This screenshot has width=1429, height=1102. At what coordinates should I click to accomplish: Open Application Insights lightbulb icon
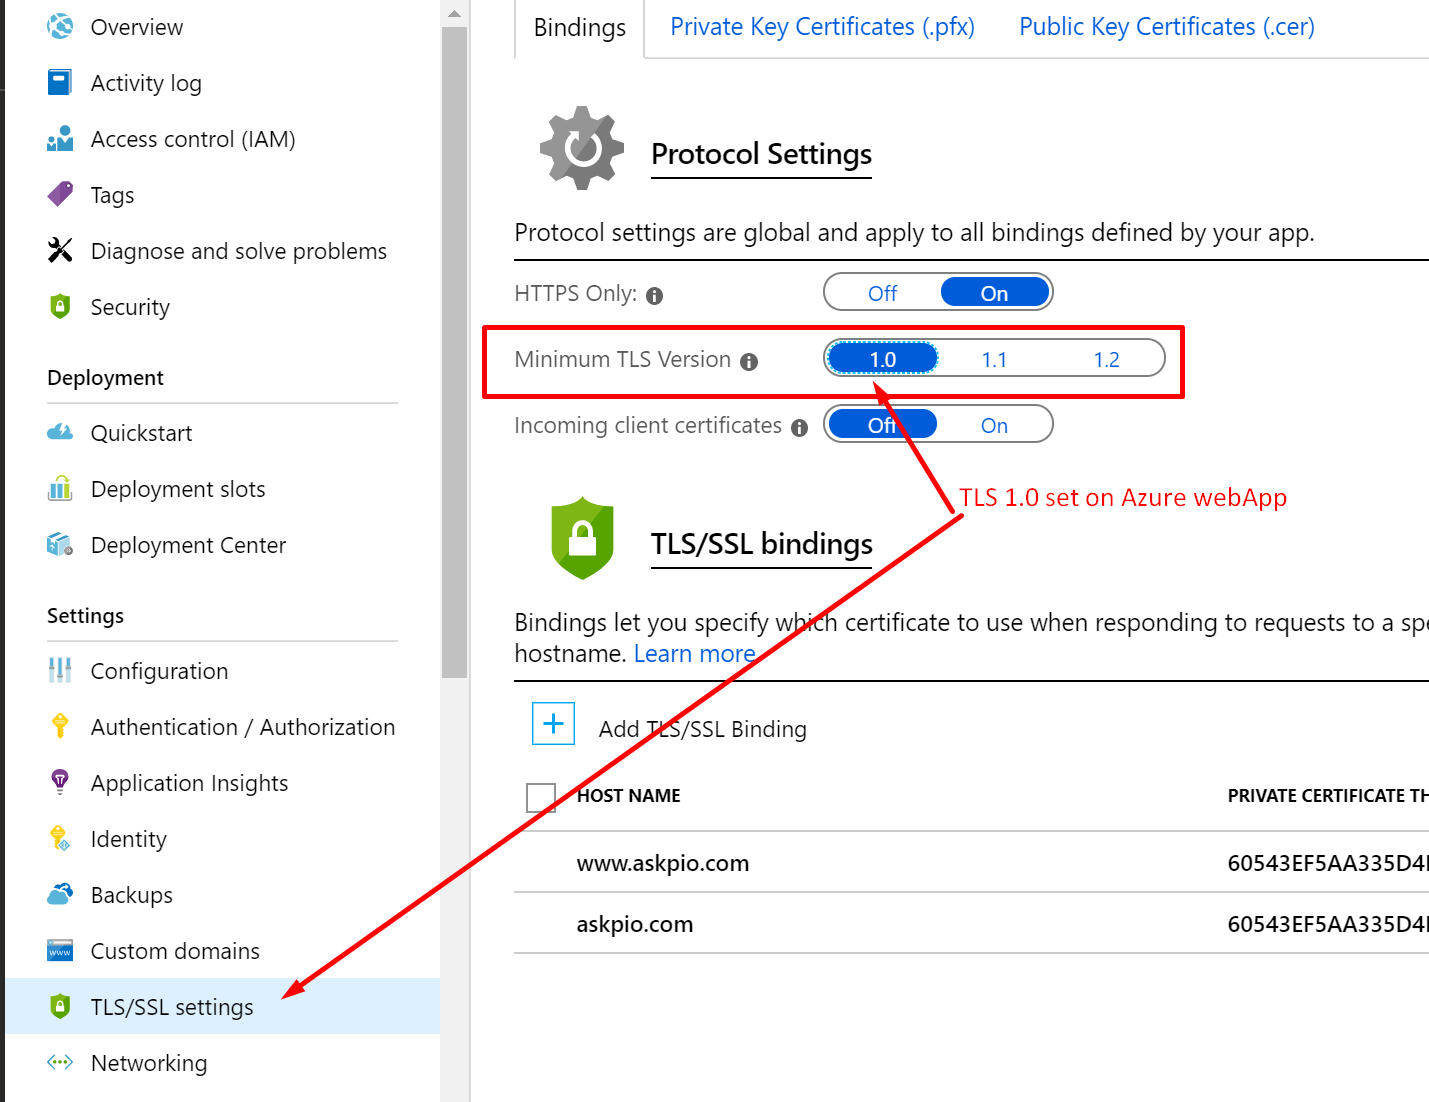coord(60,782)
